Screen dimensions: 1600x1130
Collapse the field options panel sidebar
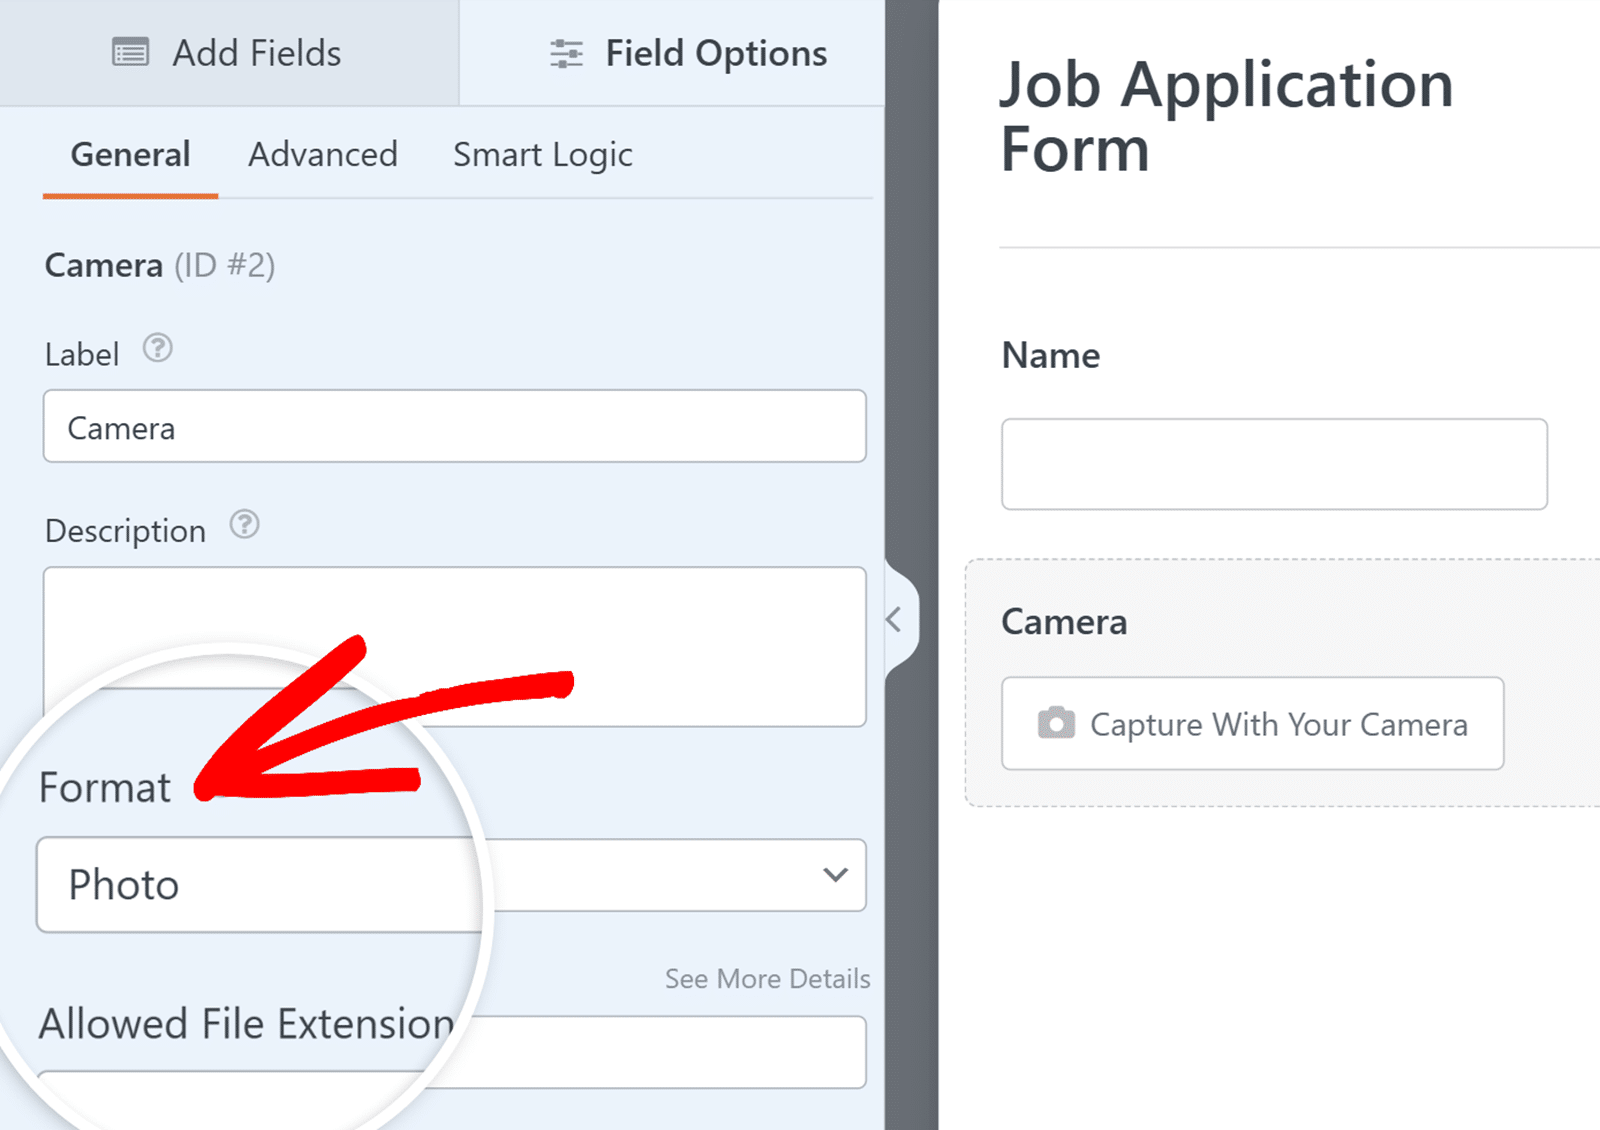point(893,619)
